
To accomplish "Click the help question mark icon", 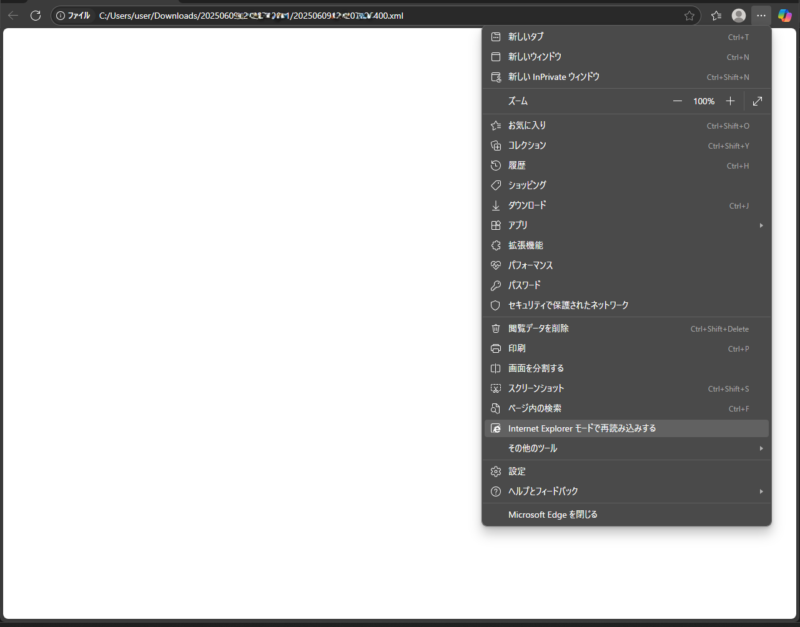I will 495,491.
